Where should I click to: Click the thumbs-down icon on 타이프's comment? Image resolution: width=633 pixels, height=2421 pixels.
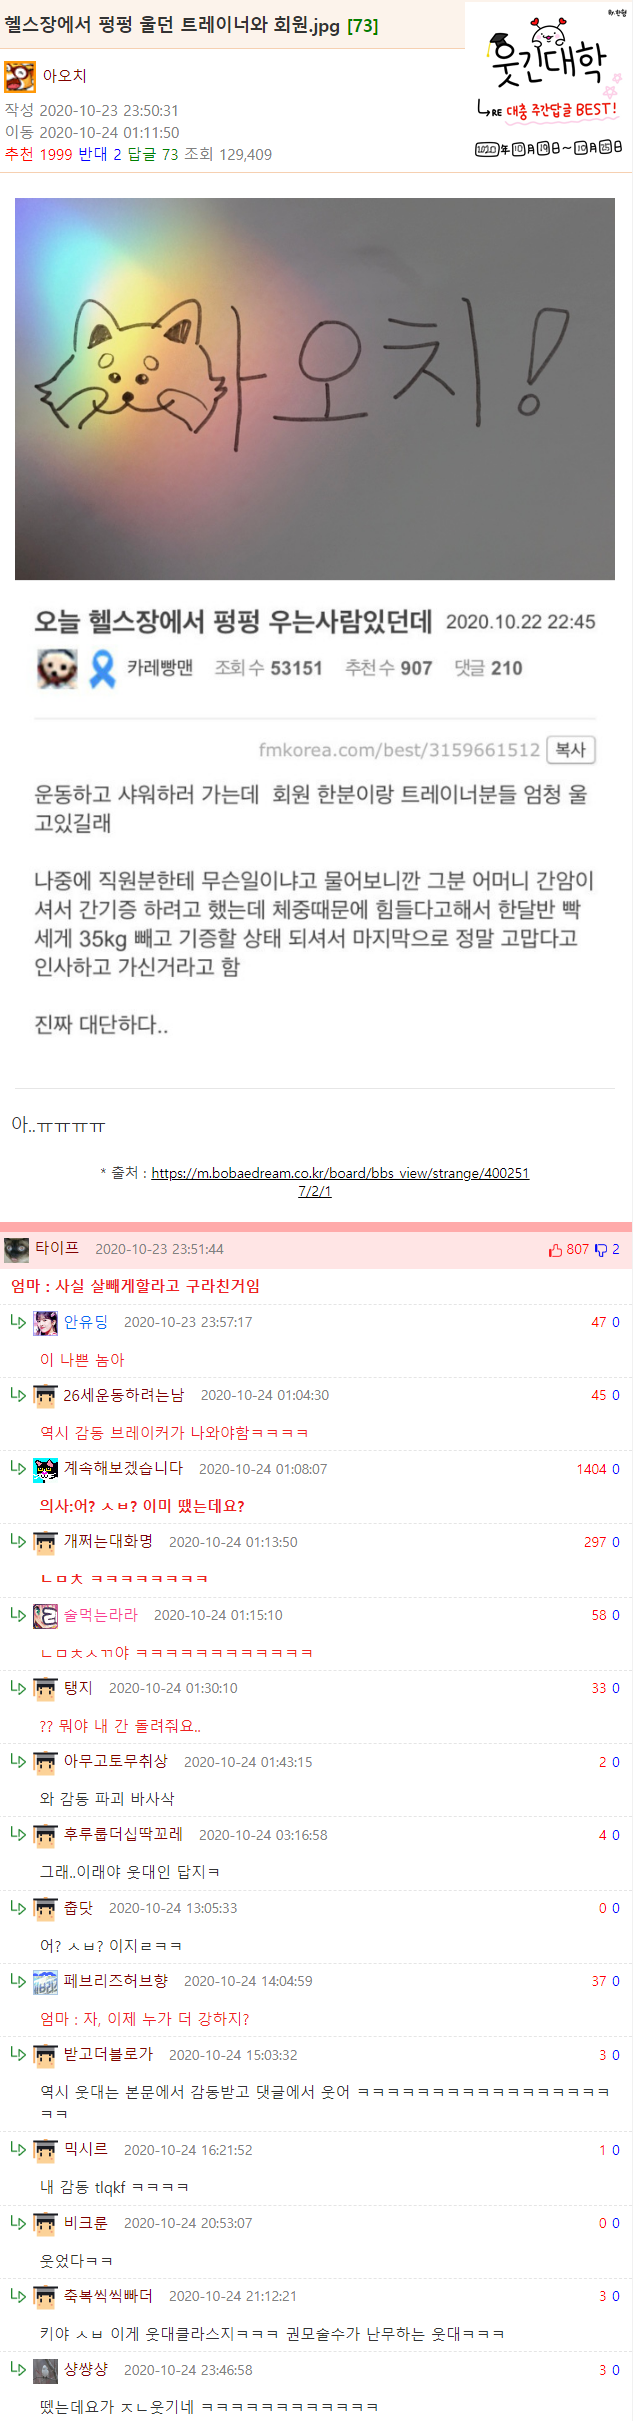pos(601,1250)
